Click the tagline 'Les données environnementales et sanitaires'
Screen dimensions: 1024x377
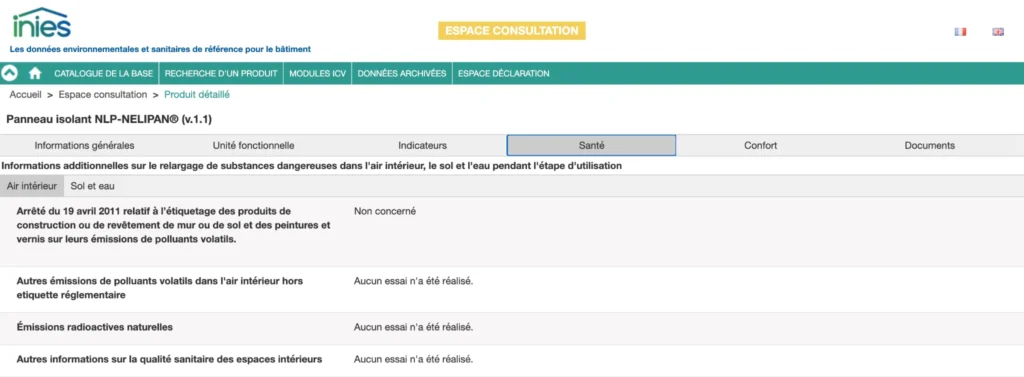click(x=160, y=49)
